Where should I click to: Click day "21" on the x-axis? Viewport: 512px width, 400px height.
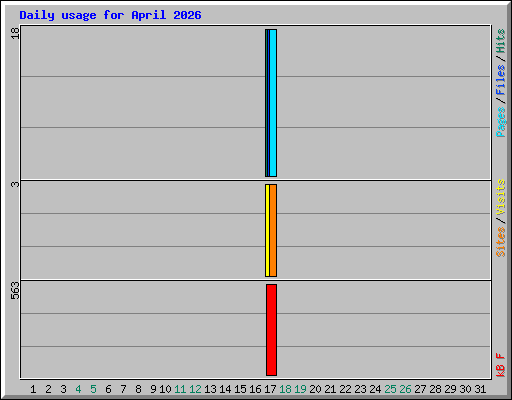pos(330,389)
